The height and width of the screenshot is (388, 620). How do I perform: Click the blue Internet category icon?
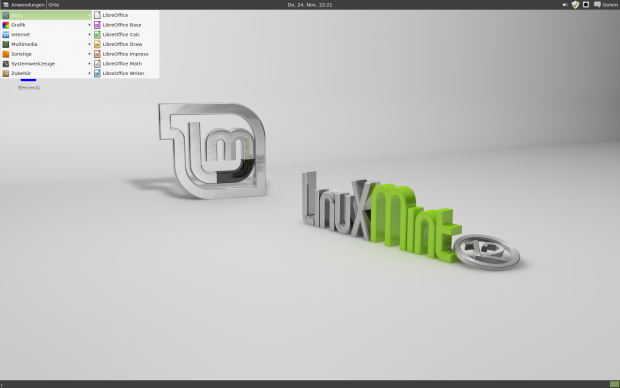tap(6, 34)
